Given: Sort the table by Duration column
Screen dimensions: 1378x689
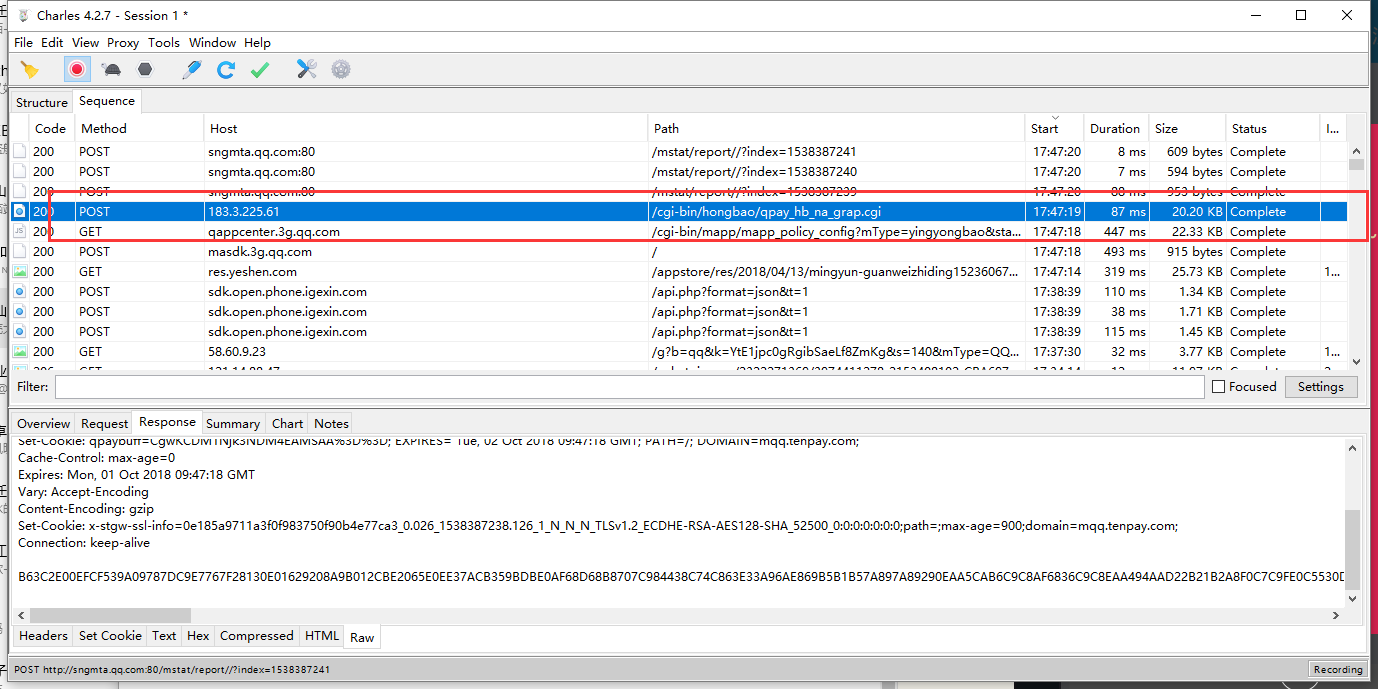Looking at the screenshot, I should 1116,128.
